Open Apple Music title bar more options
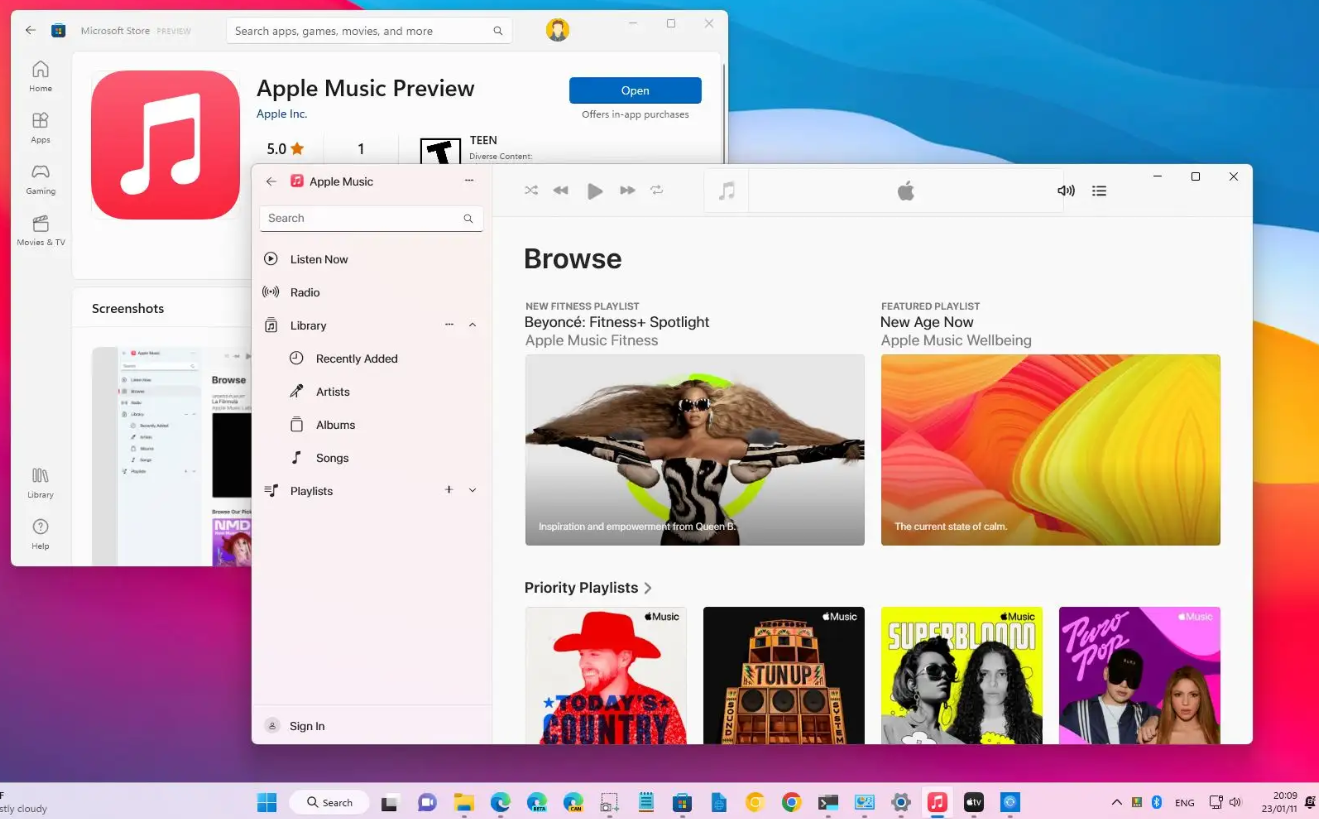The image size is (1319, 819). pos(469,181)
